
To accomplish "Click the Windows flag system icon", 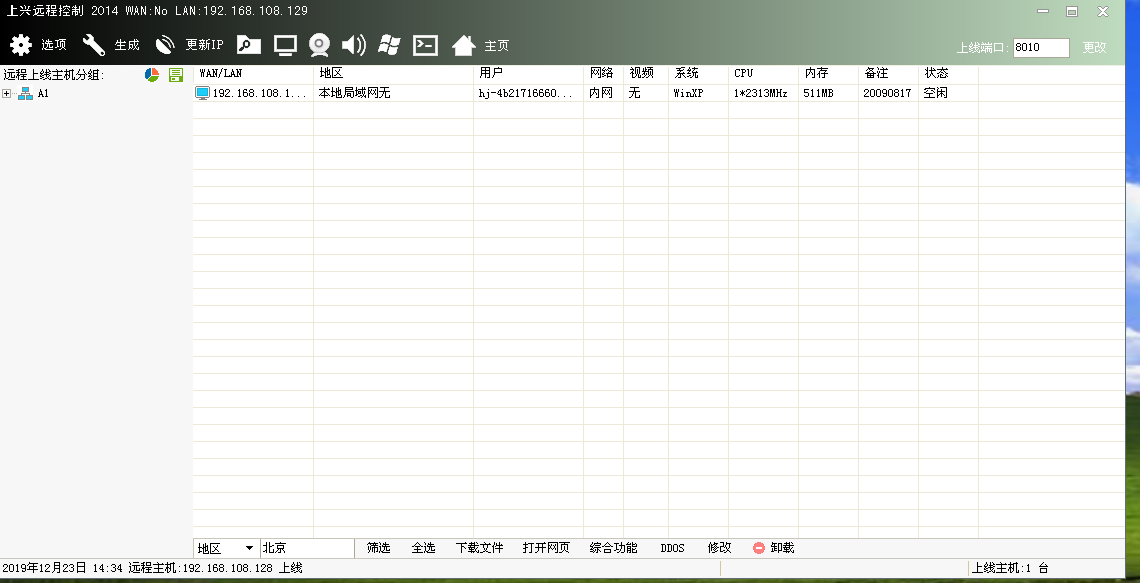I will tap(390, 45).
